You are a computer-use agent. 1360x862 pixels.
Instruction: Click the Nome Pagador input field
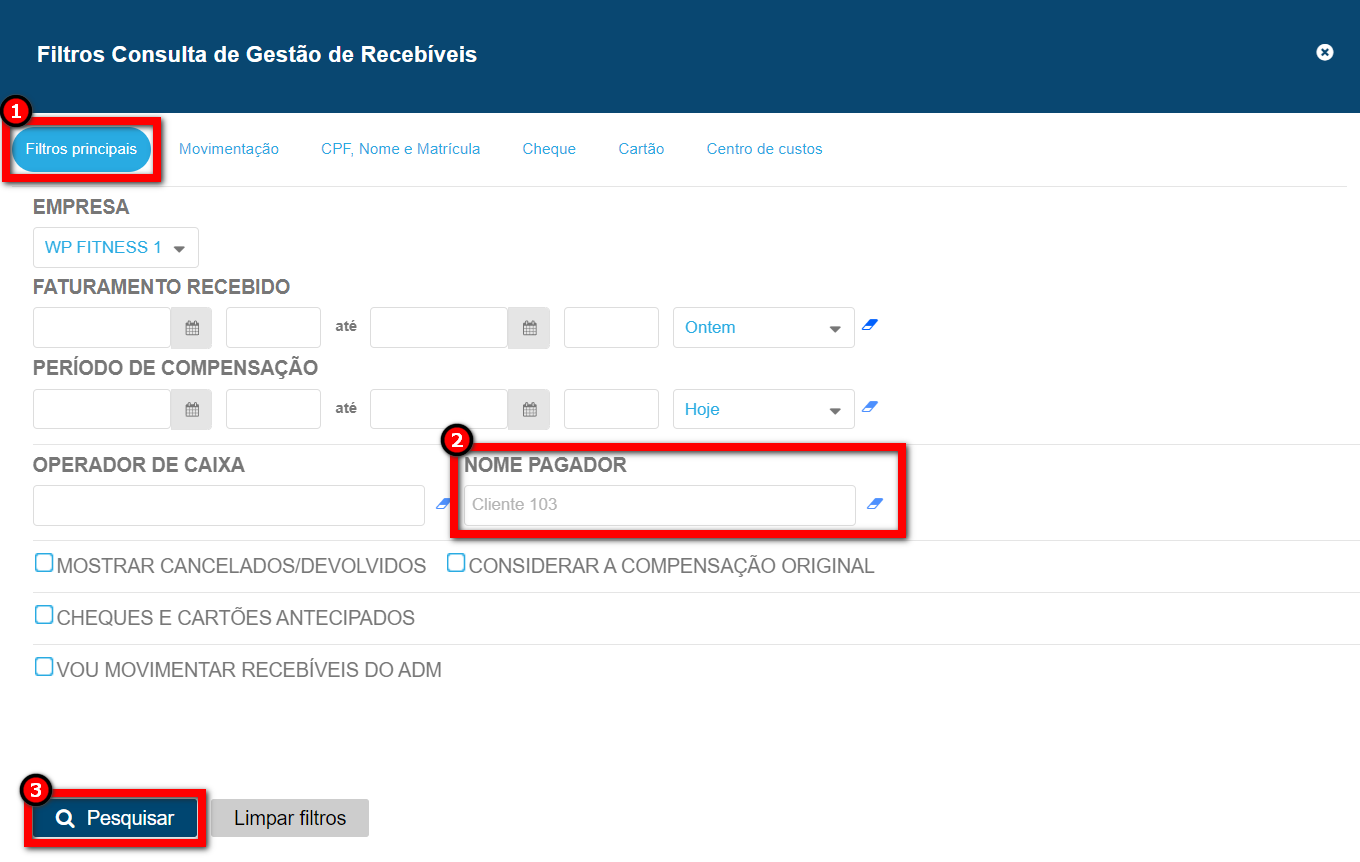pos(659,505)
